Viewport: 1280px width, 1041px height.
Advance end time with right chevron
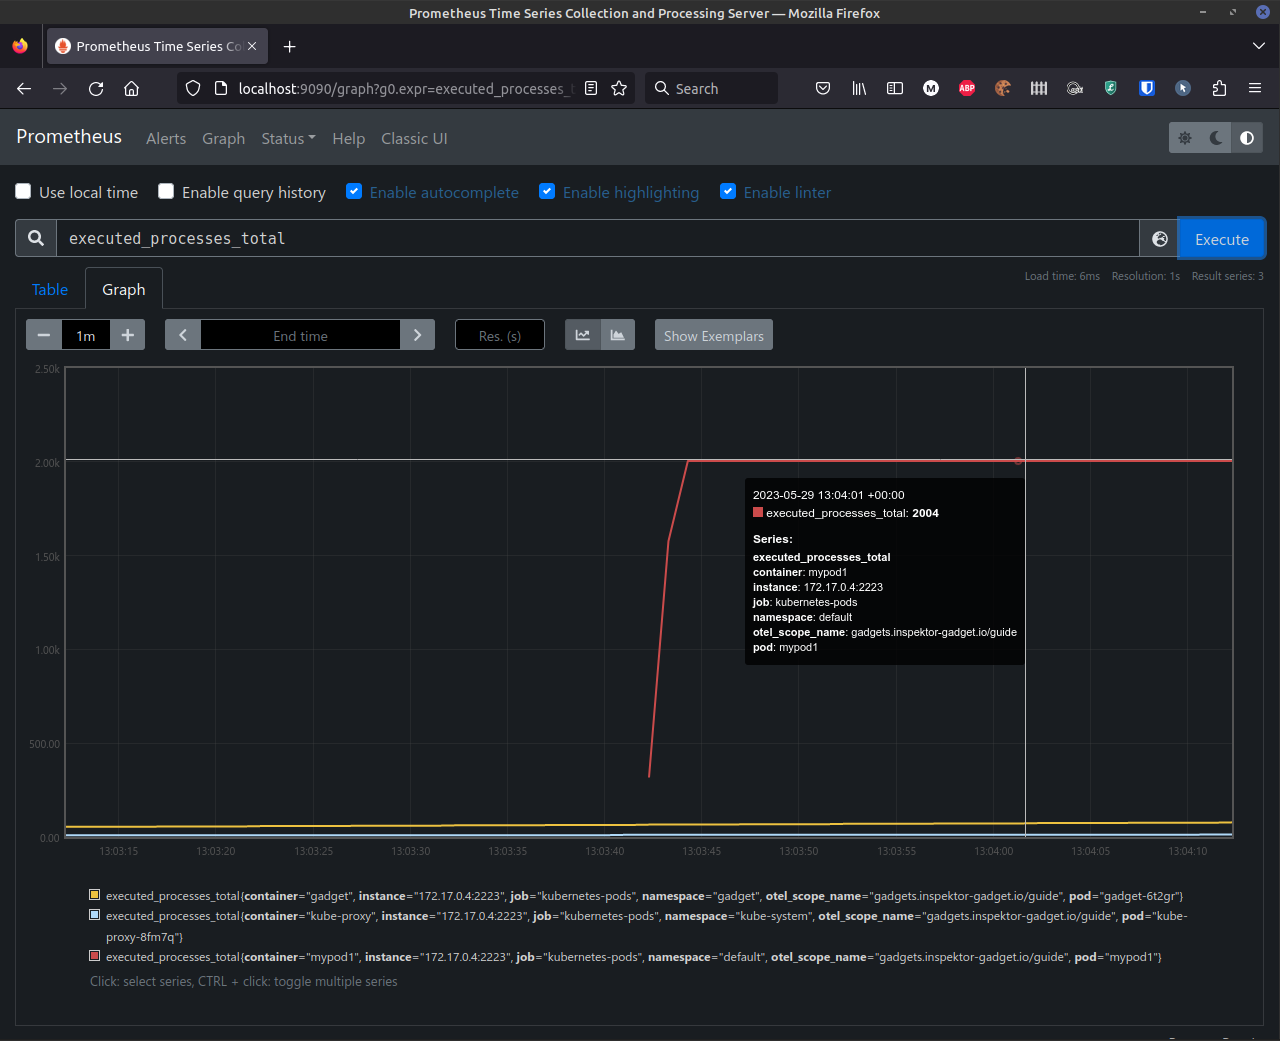tap(417, 335)
